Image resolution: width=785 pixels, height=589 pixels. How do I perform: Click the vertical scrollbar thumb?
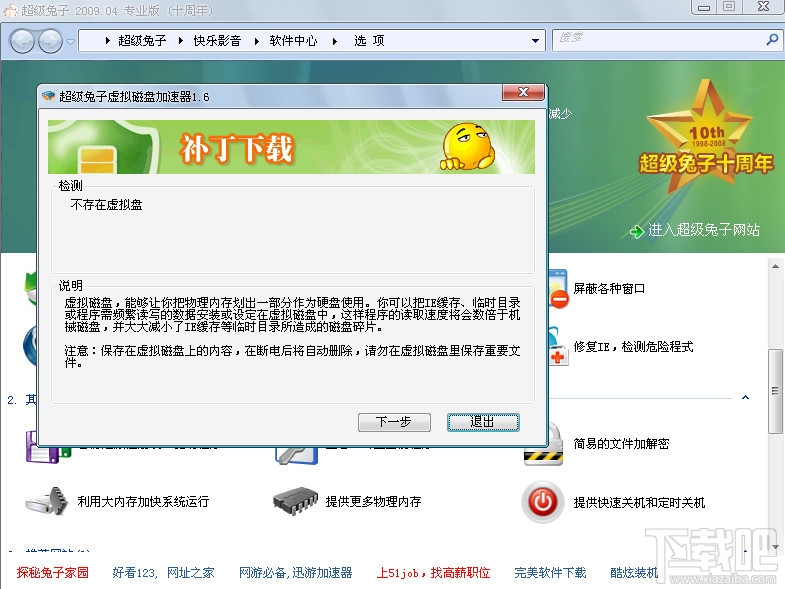[775, 391]
